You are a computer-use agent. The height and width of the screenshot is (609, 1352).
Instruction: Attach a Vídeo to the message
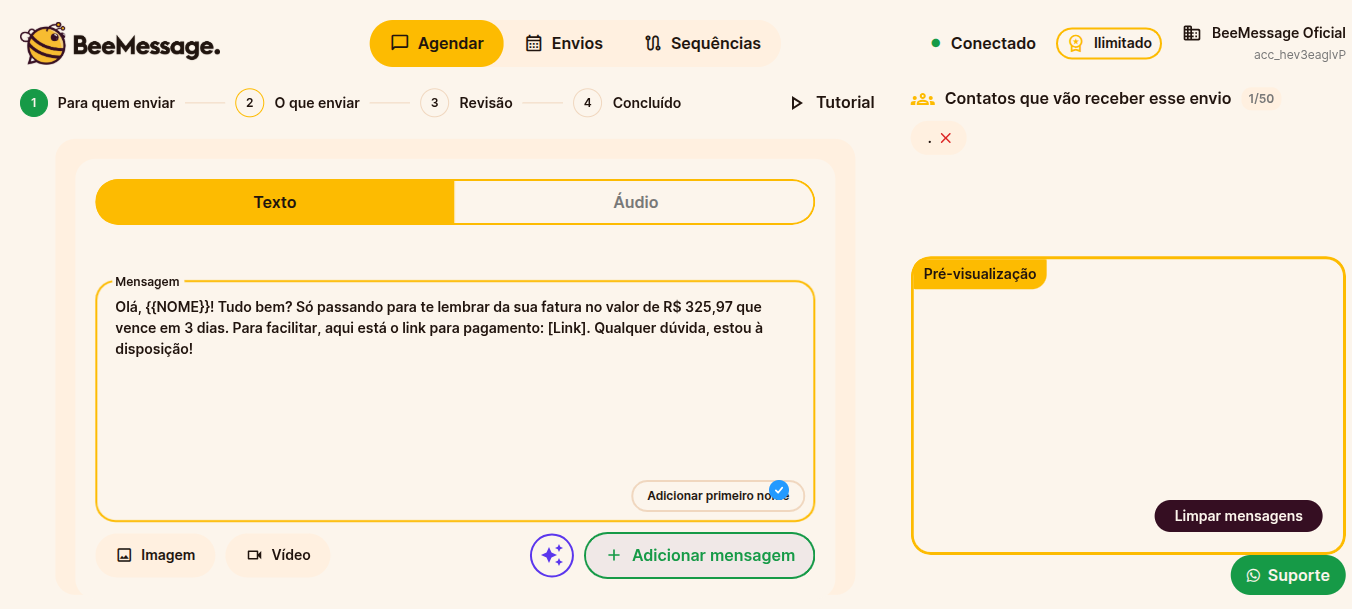pyautogui.click(x=278, y=555)
